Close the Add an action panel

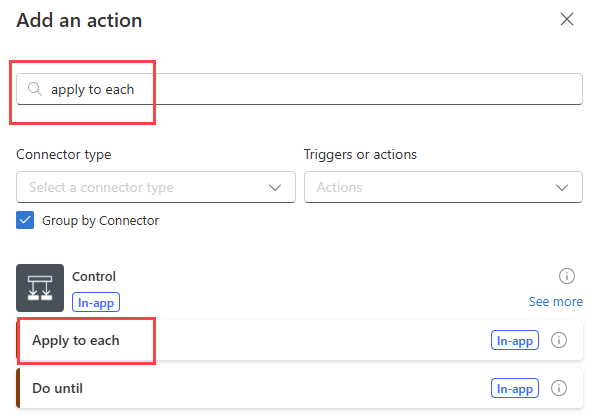tap(567, 19)
